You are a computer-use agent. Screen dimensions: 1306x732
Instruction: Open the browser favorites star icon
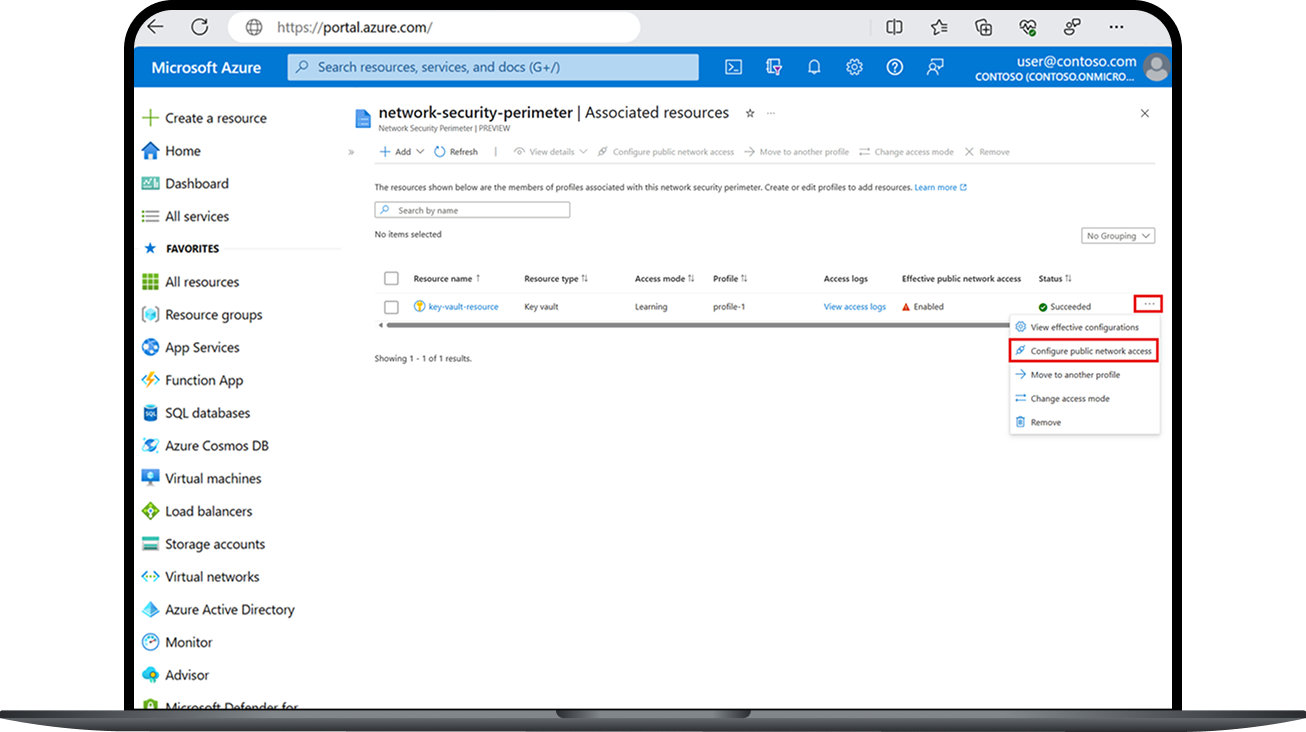939,27
